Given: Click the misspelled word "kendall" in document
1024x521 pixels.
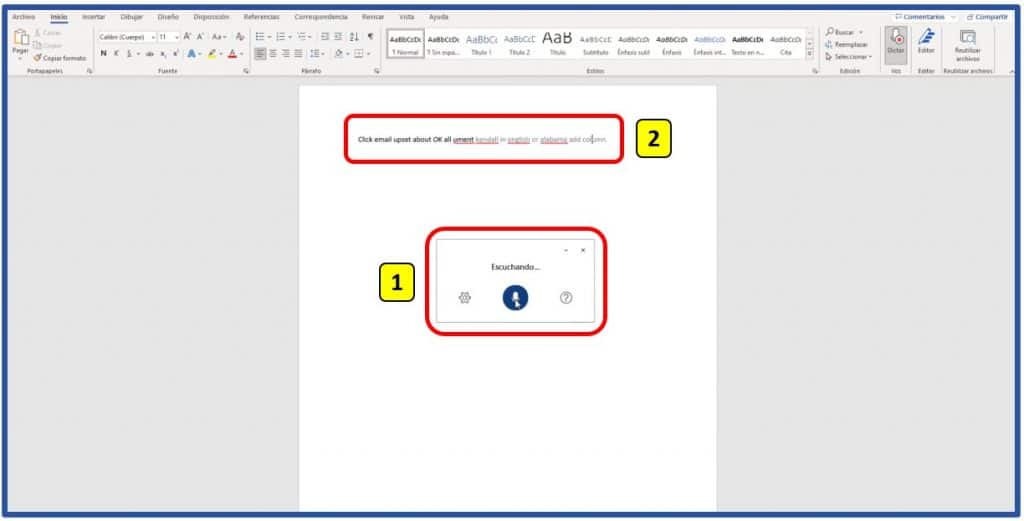Looking at the screenshot, I should [487, 140].
